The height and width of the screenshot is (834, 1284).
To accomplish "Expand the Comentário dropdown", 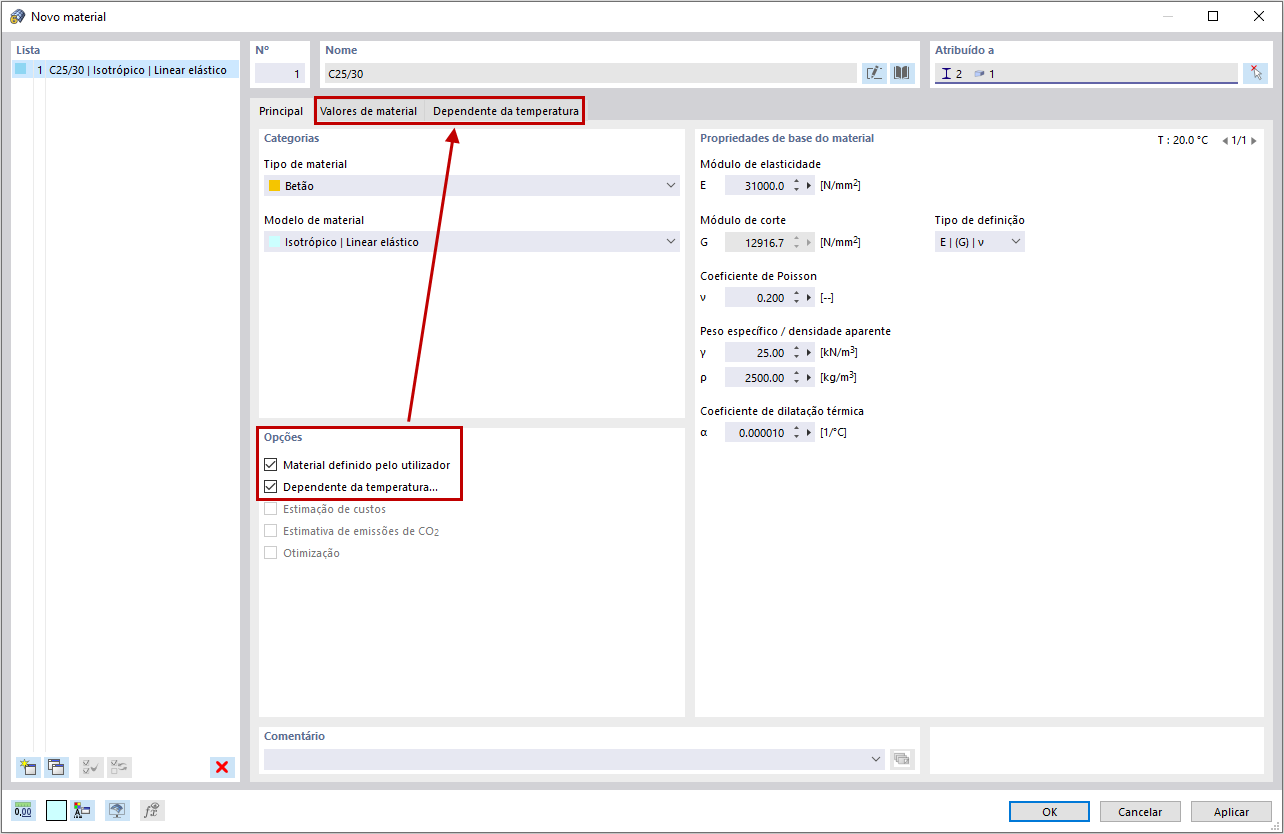I will click(877, 759).
